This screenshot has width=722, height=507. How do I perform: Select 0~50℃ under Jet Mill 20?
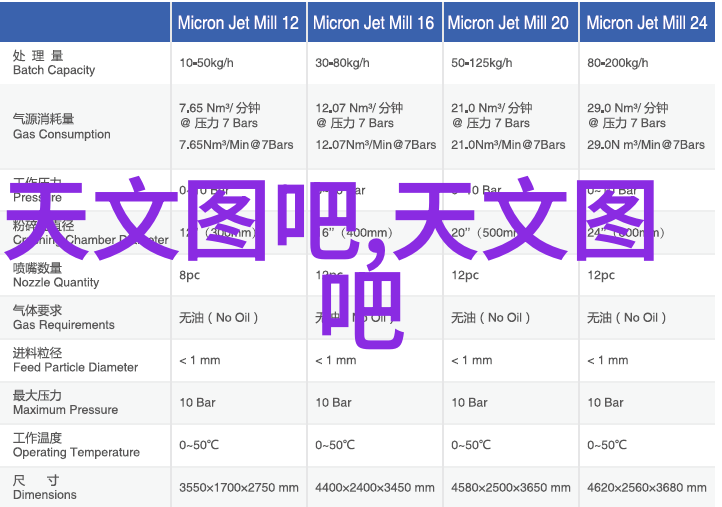click(471, 445)
